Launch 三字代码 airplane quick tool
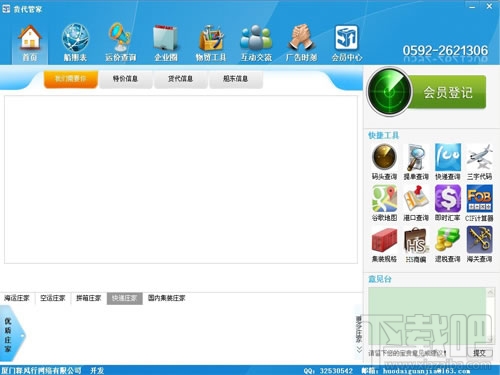500x375 pixels. [479, 162]
